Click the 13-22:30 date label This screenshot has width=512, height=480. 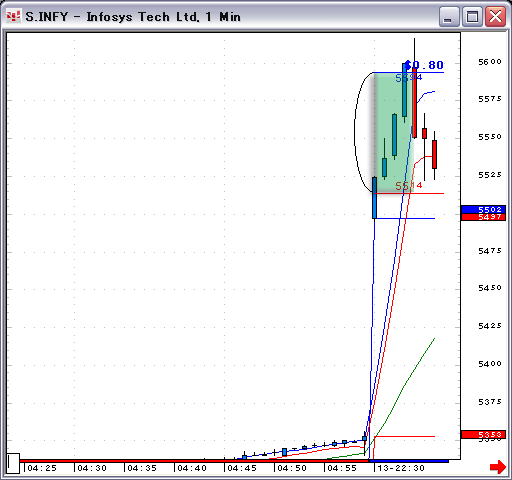401,468
